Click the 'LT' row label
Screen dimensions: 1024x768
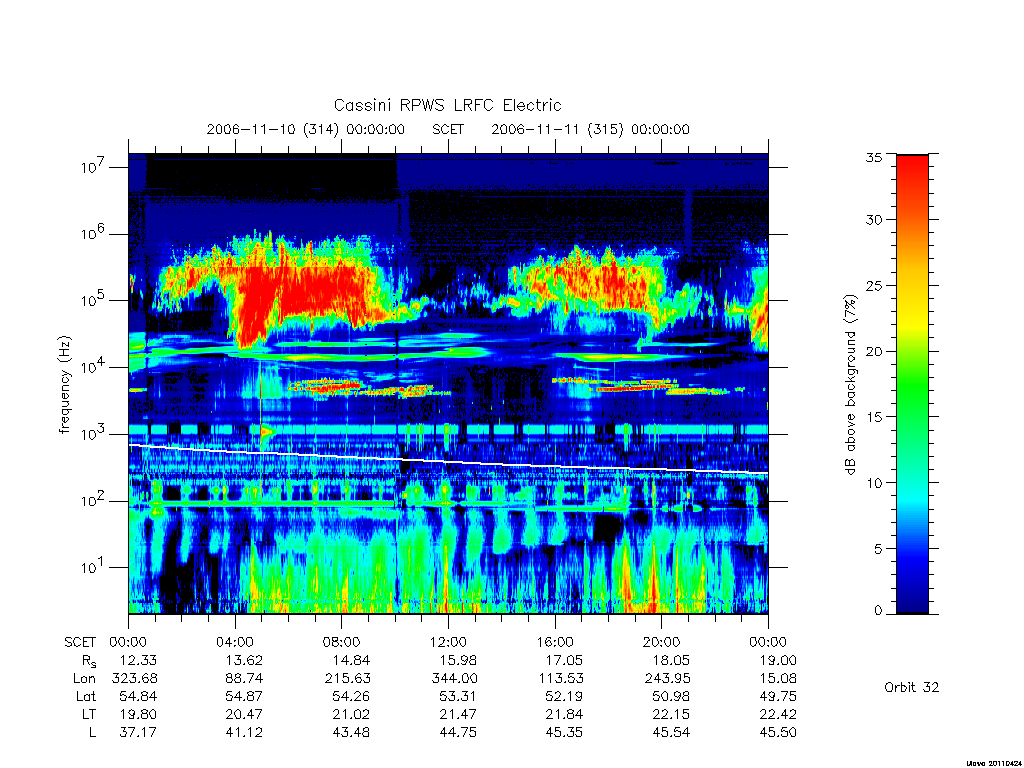point(89,714)
